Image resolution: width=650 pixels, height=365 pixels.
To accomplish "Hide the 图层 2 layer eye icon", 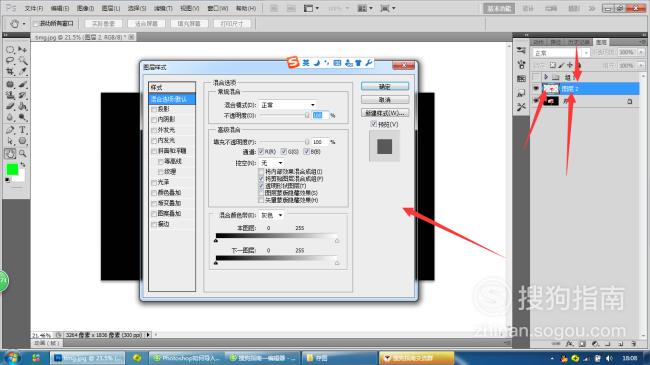I will point(536,88).
